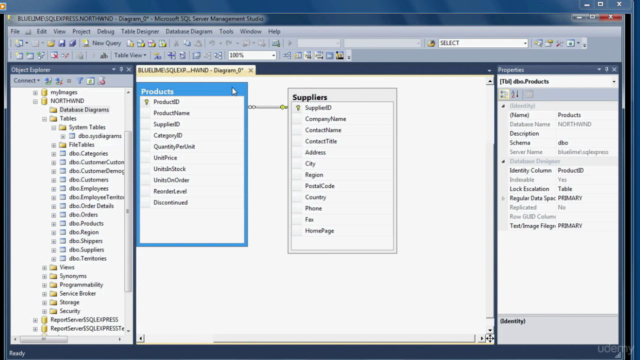Click Categorized view icon in Properties panel
The width and height of the screenshot is (640, 360).
point(504,94)
